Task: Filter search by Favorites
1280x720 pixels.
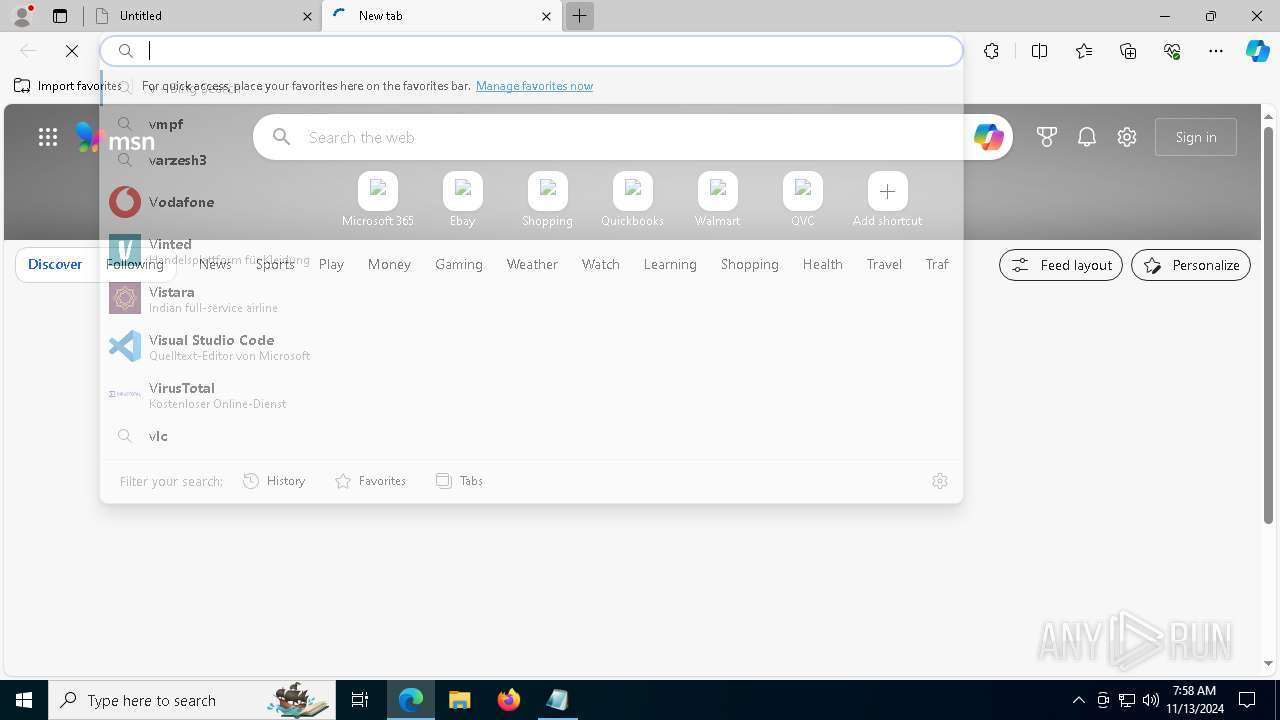Action: (371, 481)
